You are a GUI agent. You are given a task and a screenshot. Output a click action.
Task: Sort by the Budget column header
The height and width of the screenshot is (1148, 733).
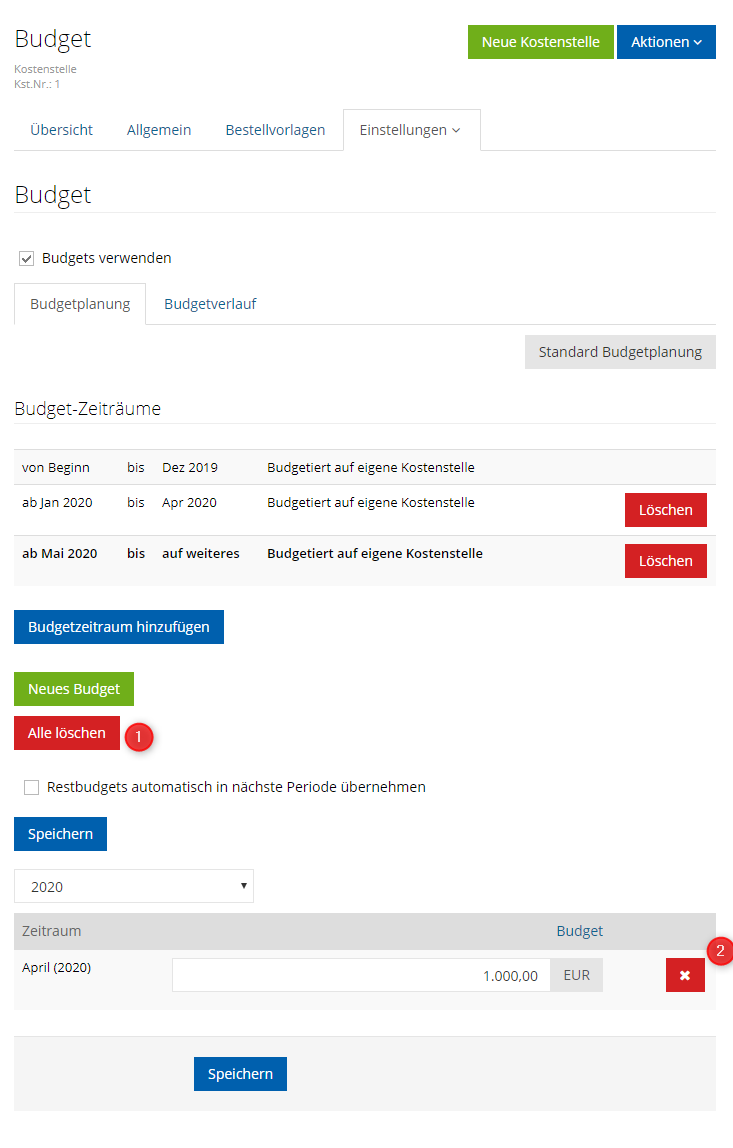tap(579, 931)
